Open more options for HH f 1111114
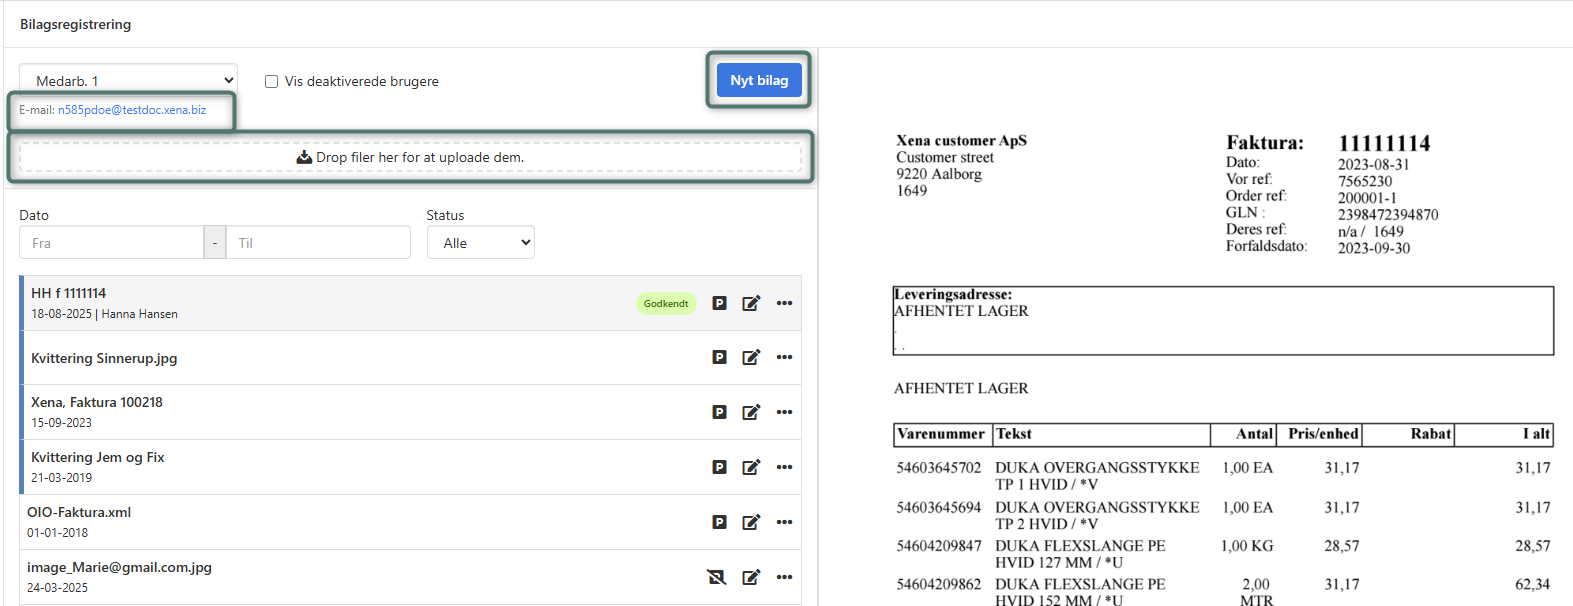Image resolution: width=1573 pixels, height=606 pixels. point(784,303)
